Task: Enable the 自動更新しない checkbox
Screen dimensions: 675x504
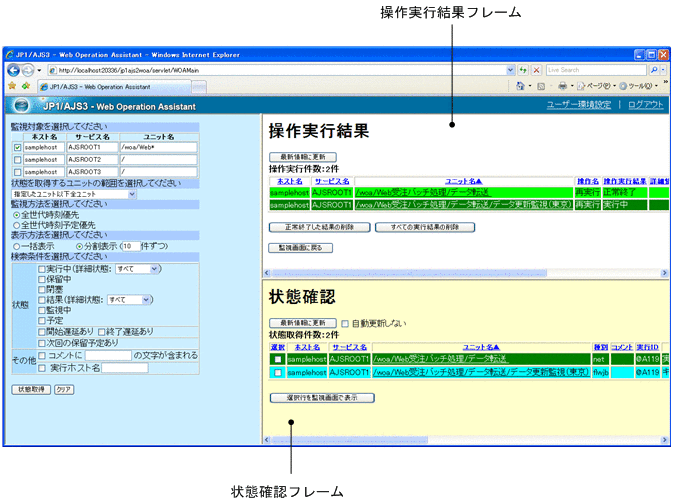Action: pyautogui.click(x=345, y=323)
